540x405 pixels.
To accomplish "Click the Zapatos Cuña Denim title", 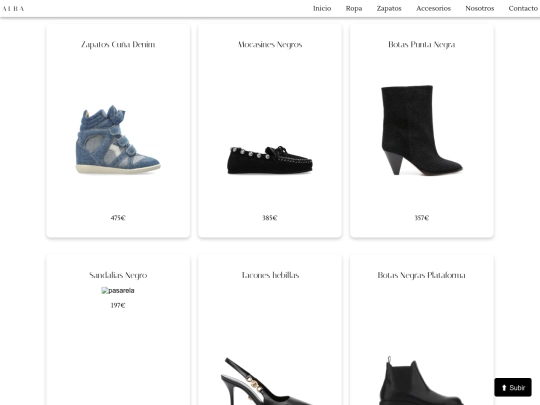I will pos(118,44).
